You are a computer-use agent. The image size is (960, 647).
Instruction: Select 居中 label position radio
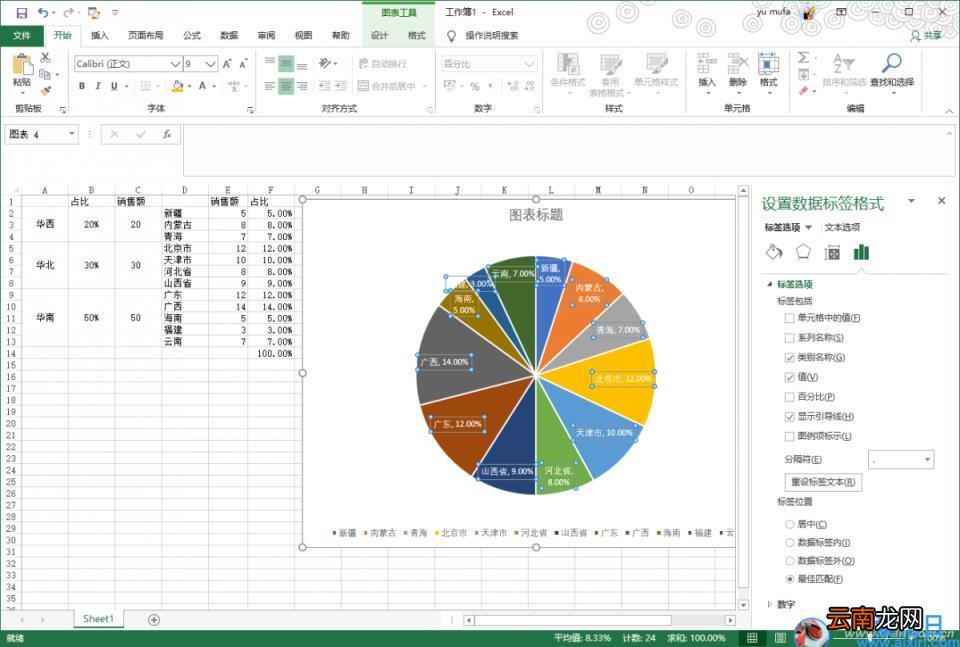(x=789, y=524)
